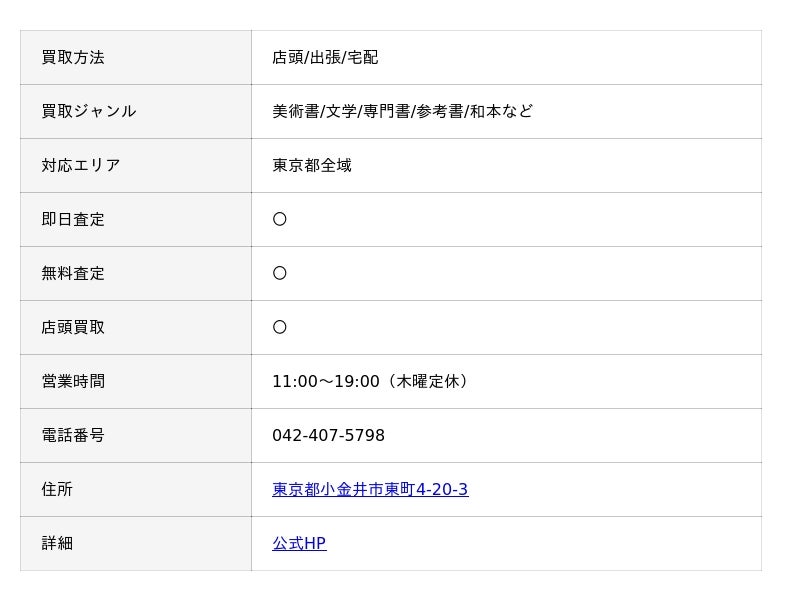Select the 無料査定 label cell
Image resolution: width=800 pixels, height=601 pixels.
pyautogui.click(x=136, y=274)
